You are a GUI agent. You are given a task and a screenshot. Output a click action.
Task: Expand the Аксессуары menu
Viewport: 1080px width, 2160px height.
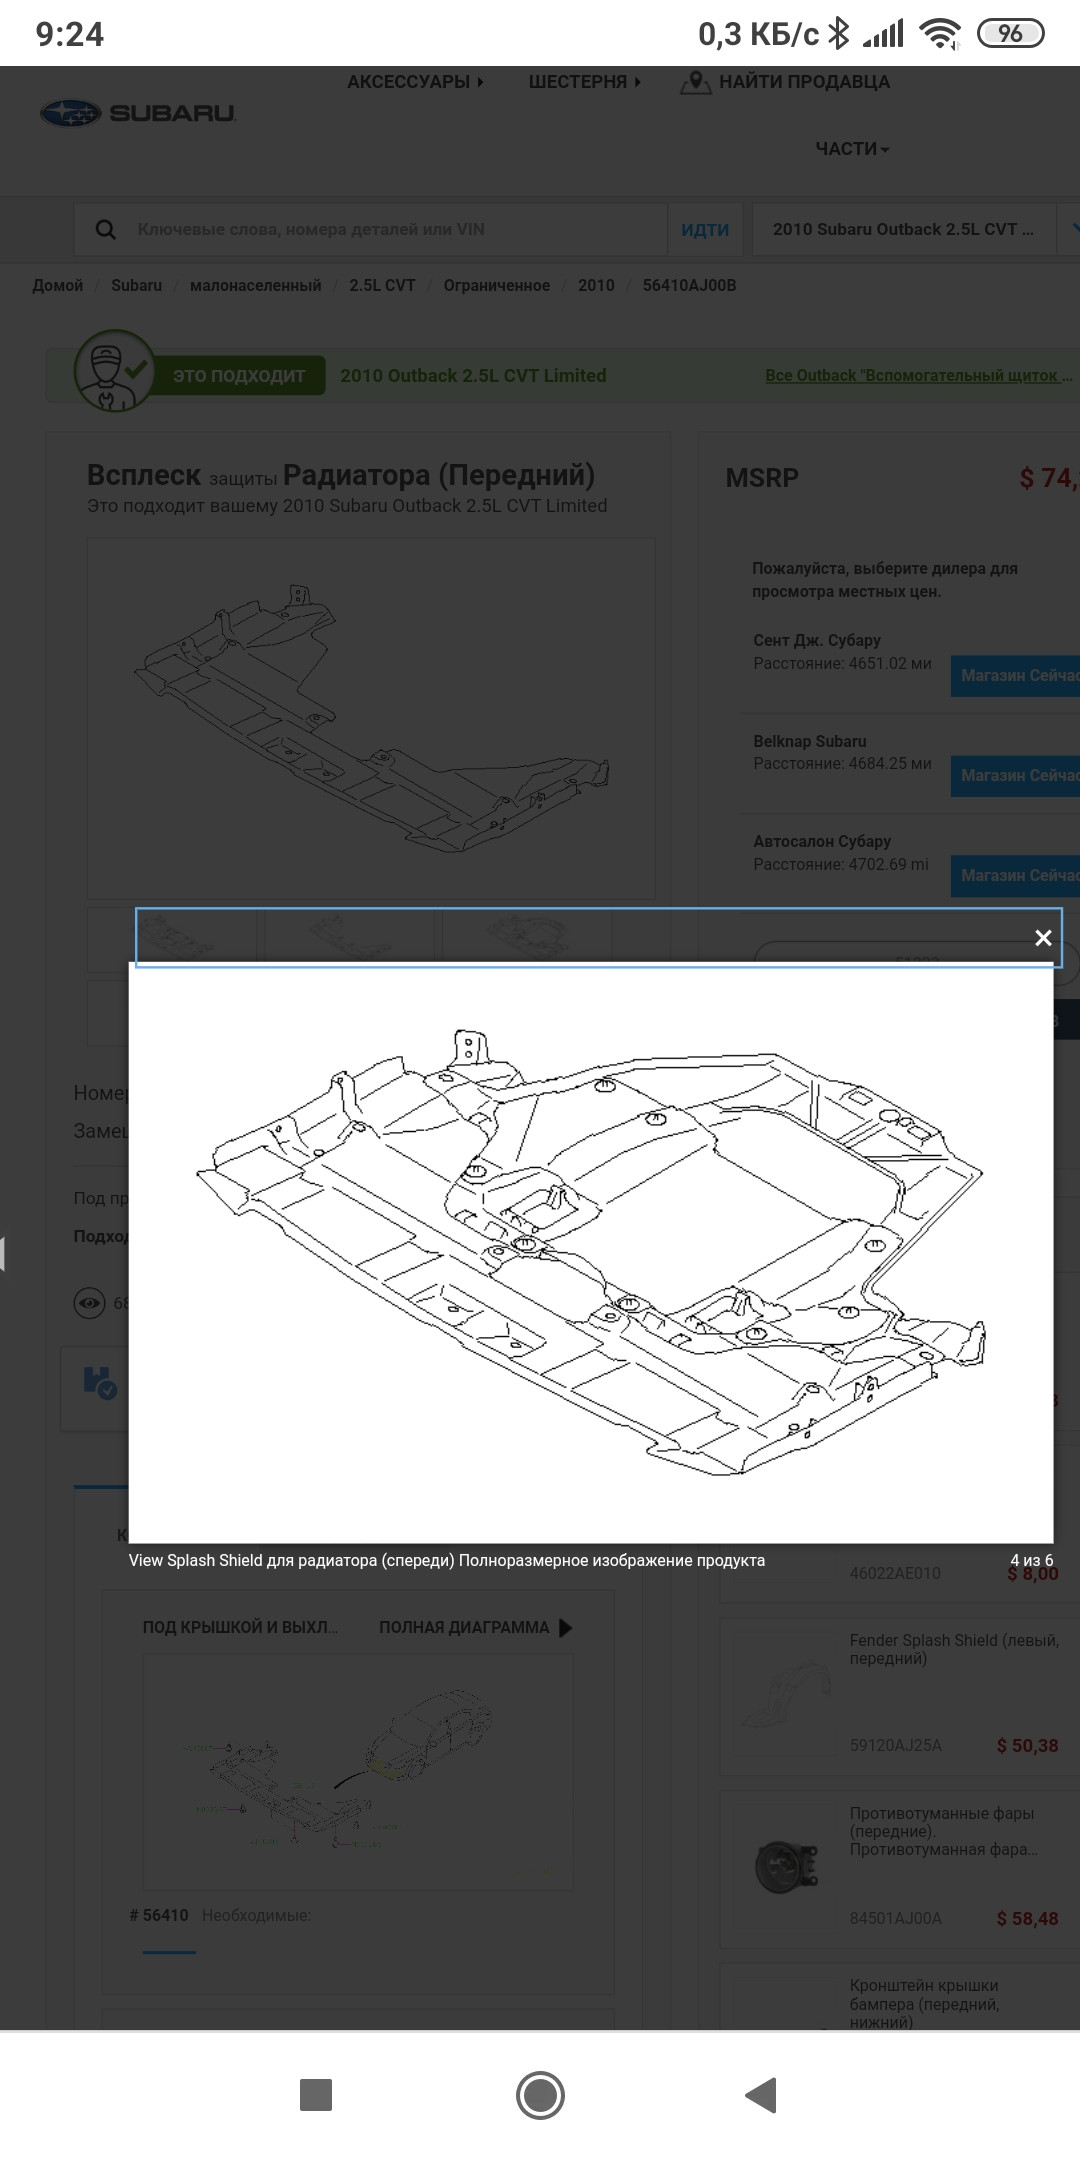(414, 82)
